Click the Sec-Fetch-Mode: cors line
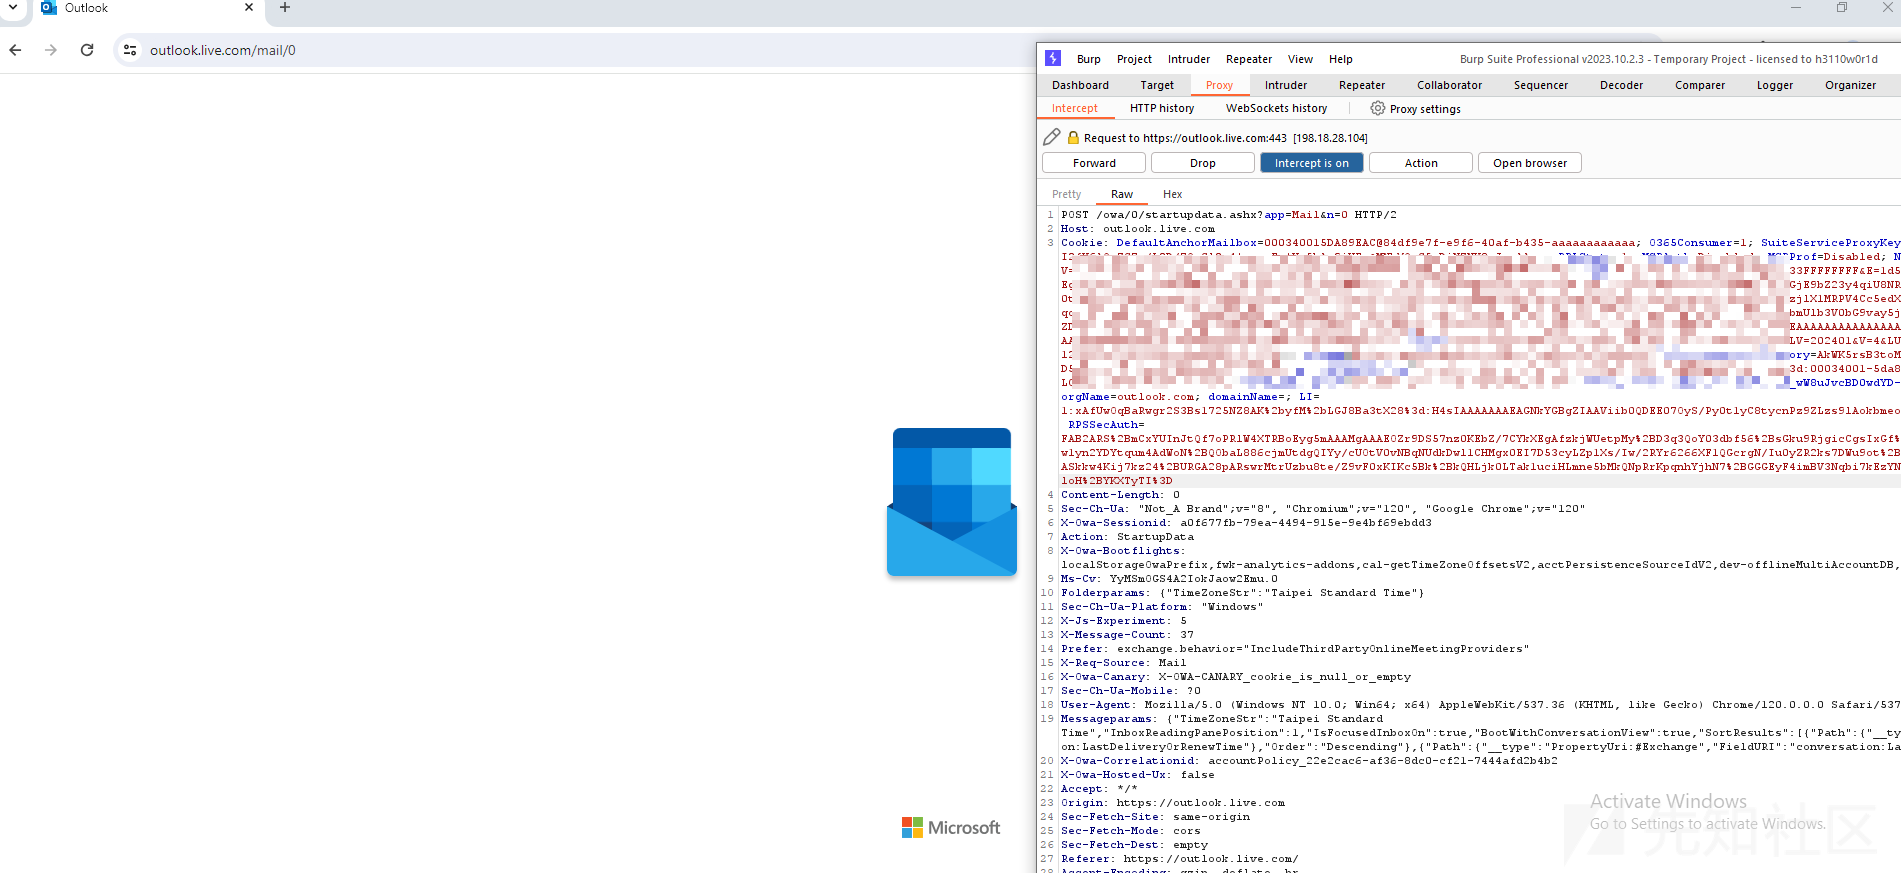This screenshot has height=873, width=1901. pyautogui.click(x=1131, y=831)
